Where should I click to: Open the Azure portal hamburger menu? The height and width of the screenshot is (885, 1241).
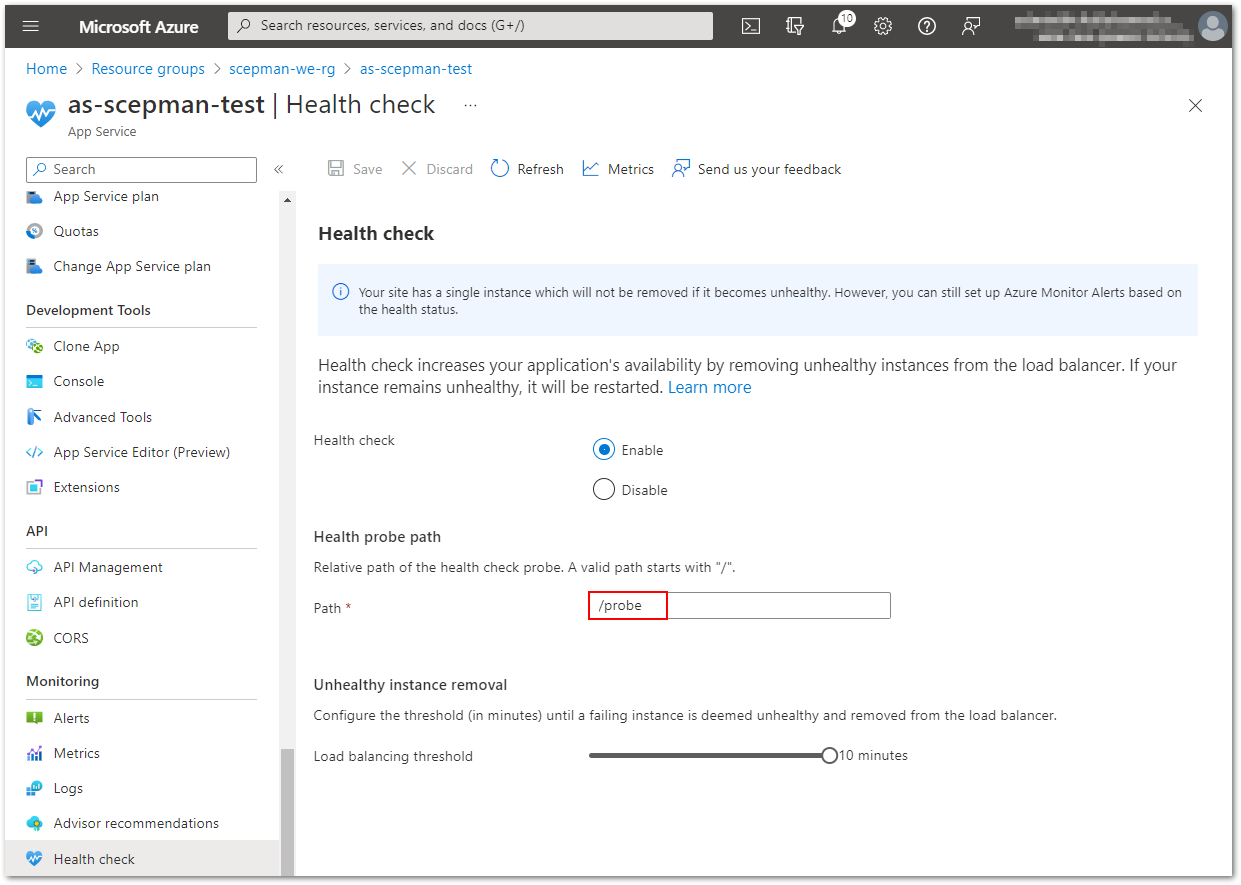(x=31, y=26)
